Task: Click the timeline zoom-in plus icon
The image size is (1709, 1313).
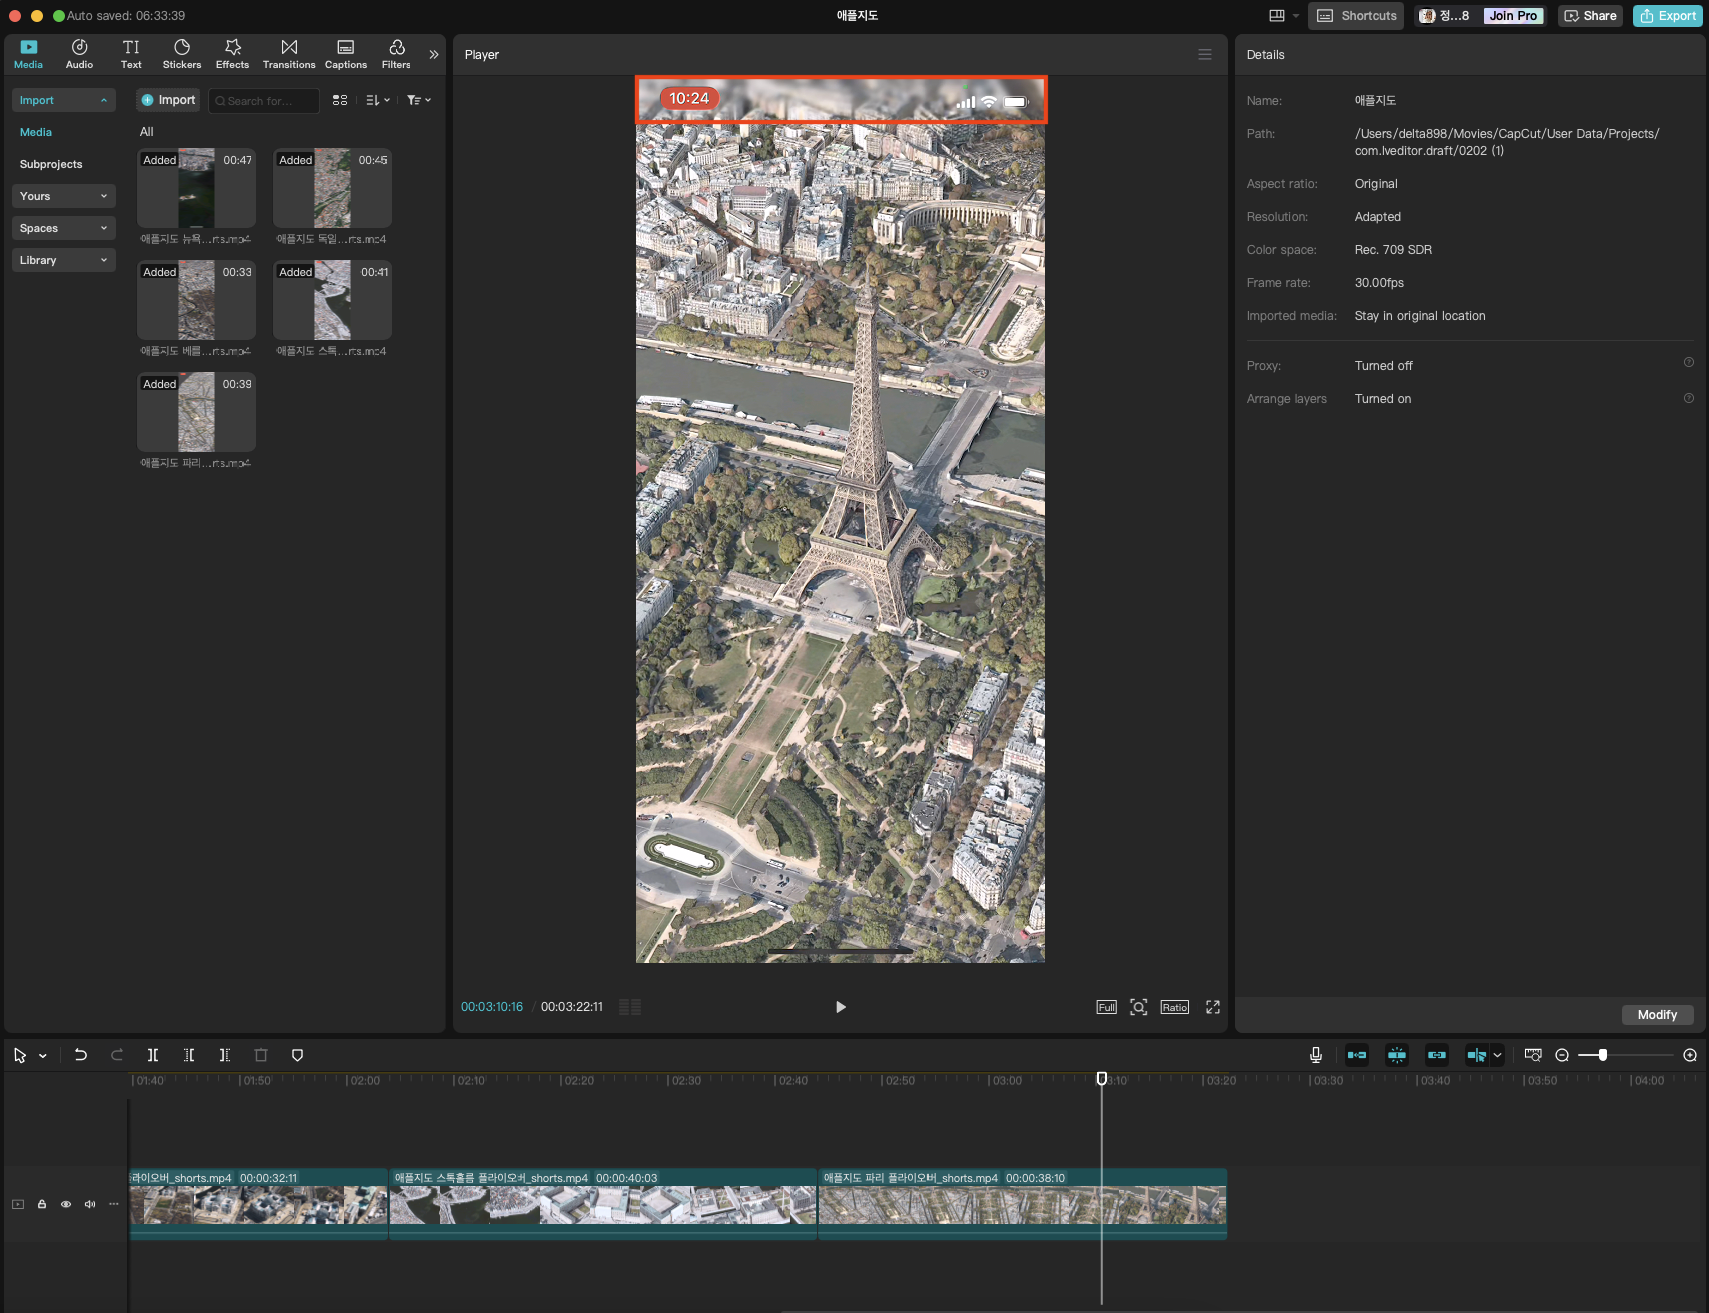Action: coord(1690,1055)
